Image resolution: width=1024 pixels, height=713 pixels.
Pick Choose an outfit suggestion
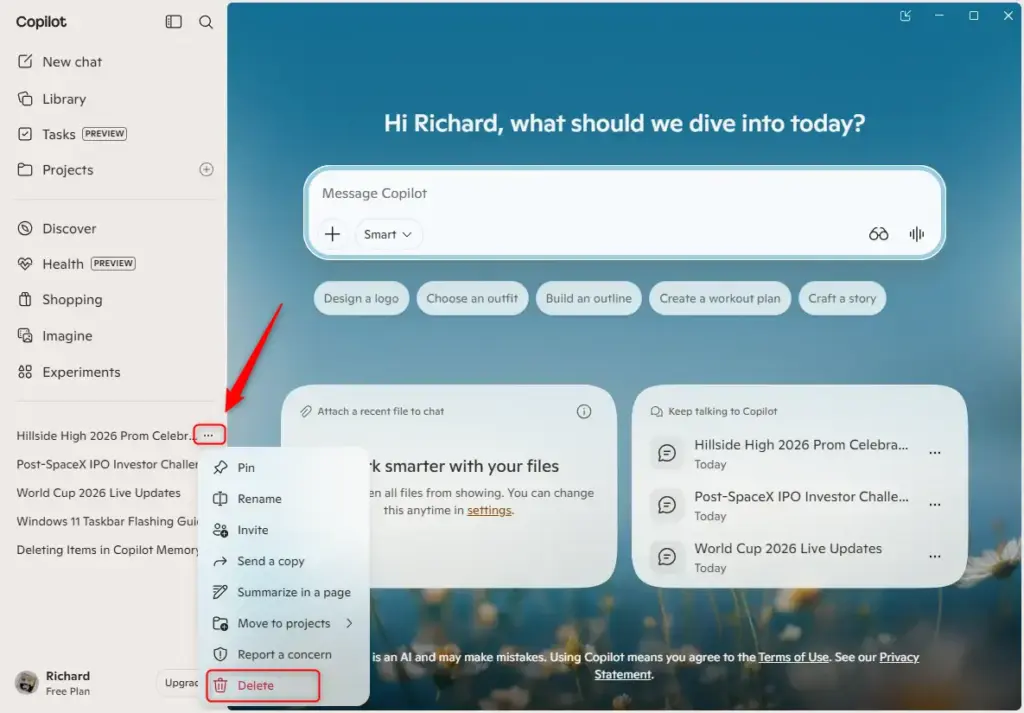[472, 298]
